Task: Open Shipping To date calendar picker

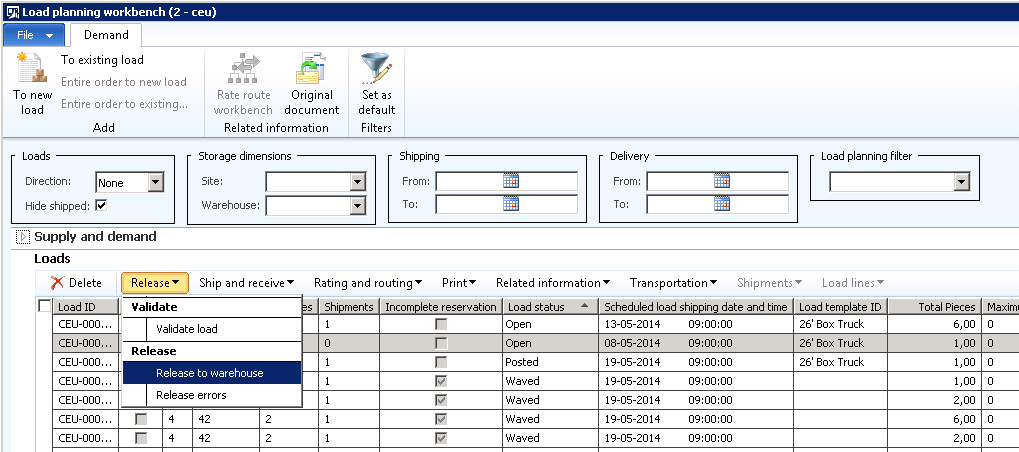Action: pyautogui.click(x=511, y=204)
